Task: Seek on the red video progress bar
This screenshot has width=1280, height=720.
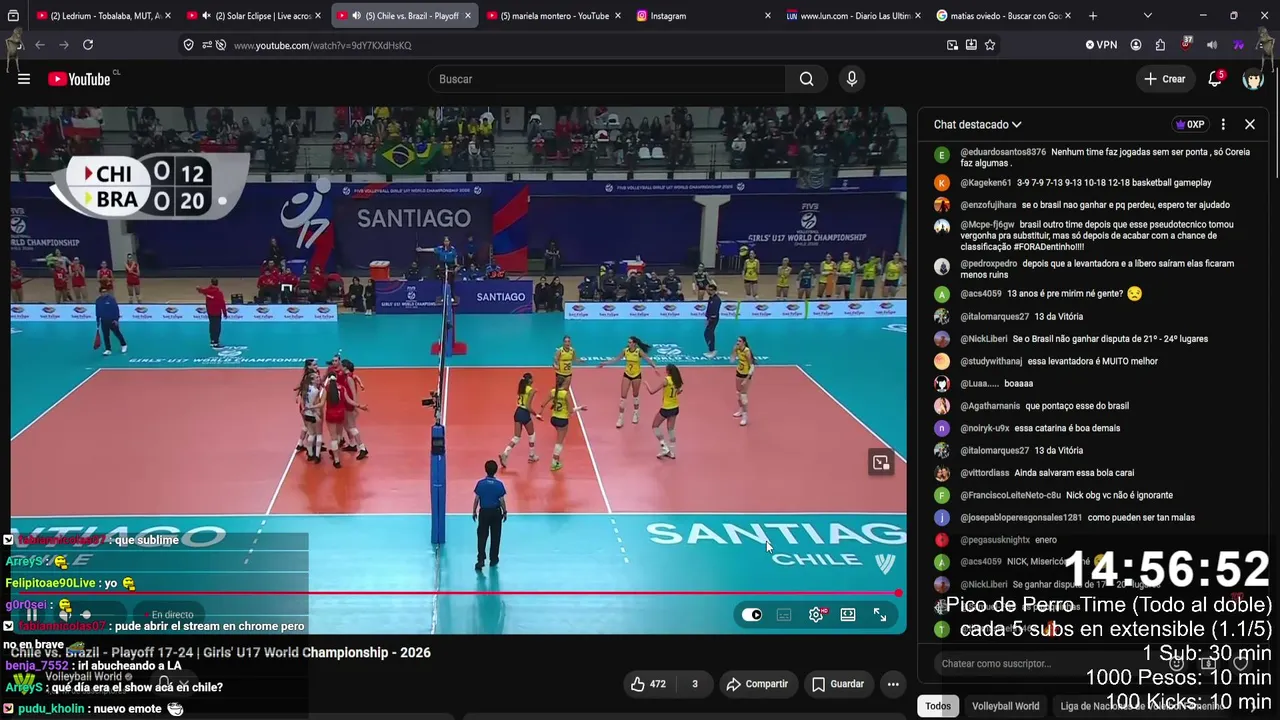Action: pyautogui.click(x=457, y=594)
